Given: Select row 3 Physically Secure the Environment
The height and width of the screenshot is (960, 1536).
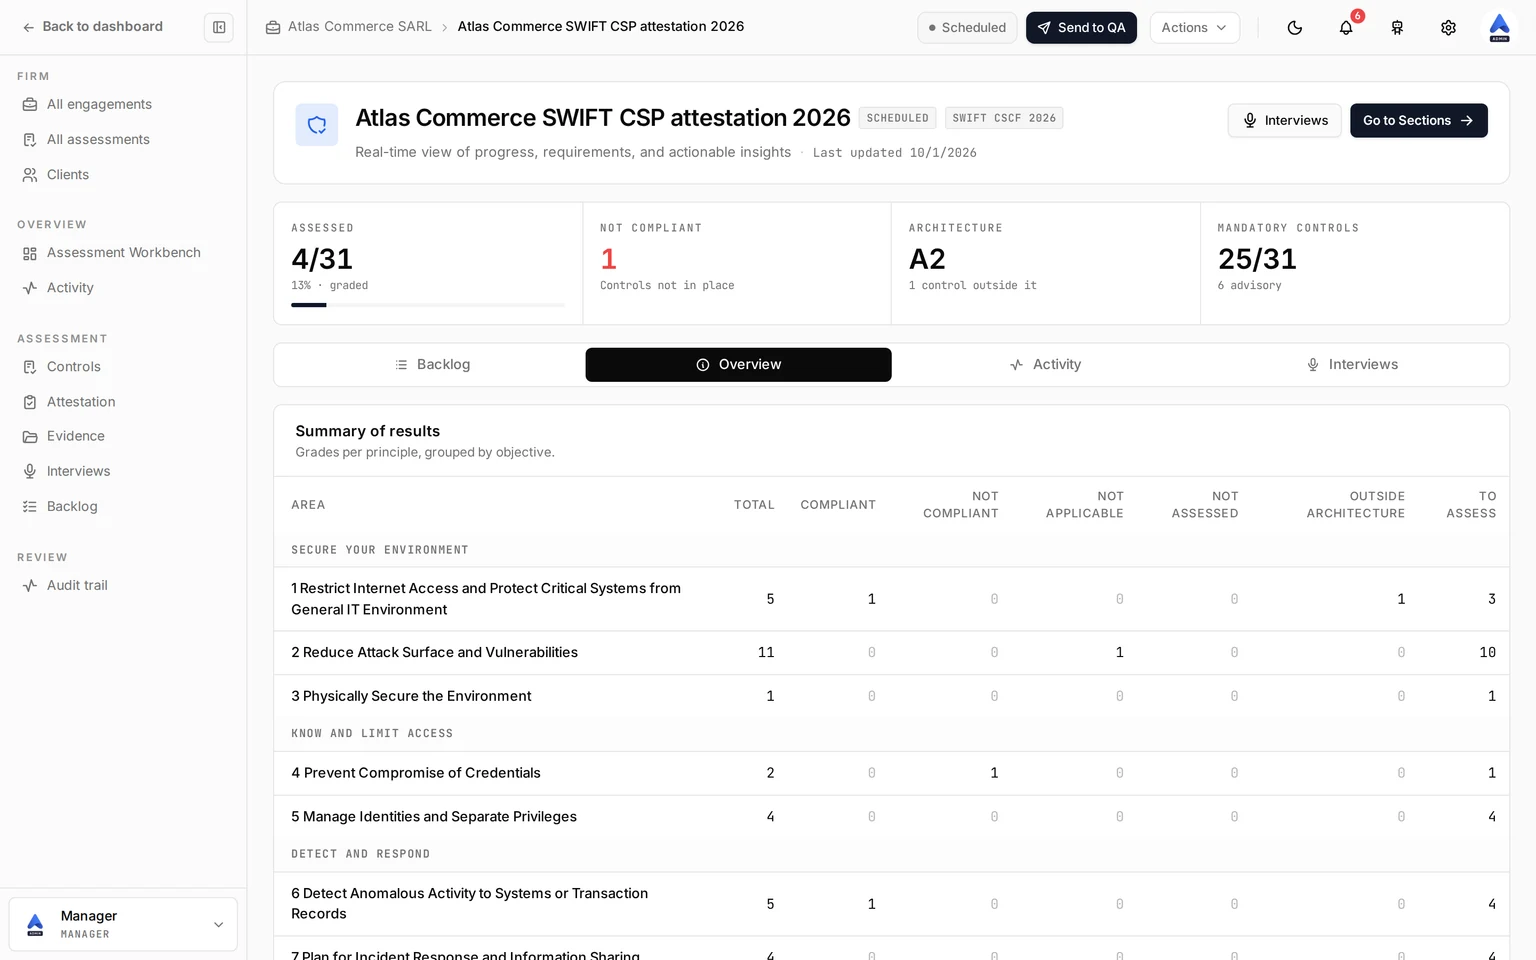Looking at the screenshot, I should coord(891,696).
